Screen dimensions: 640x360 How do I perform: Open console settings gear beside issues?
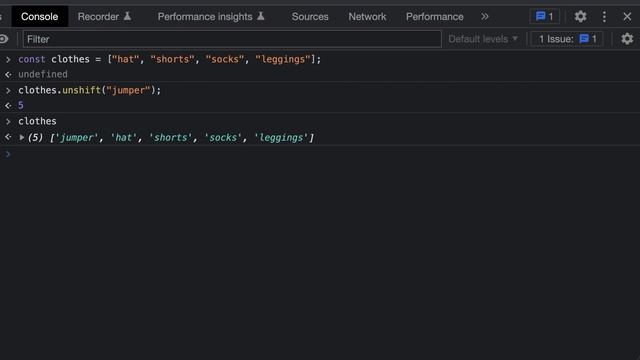pos(627,39)
